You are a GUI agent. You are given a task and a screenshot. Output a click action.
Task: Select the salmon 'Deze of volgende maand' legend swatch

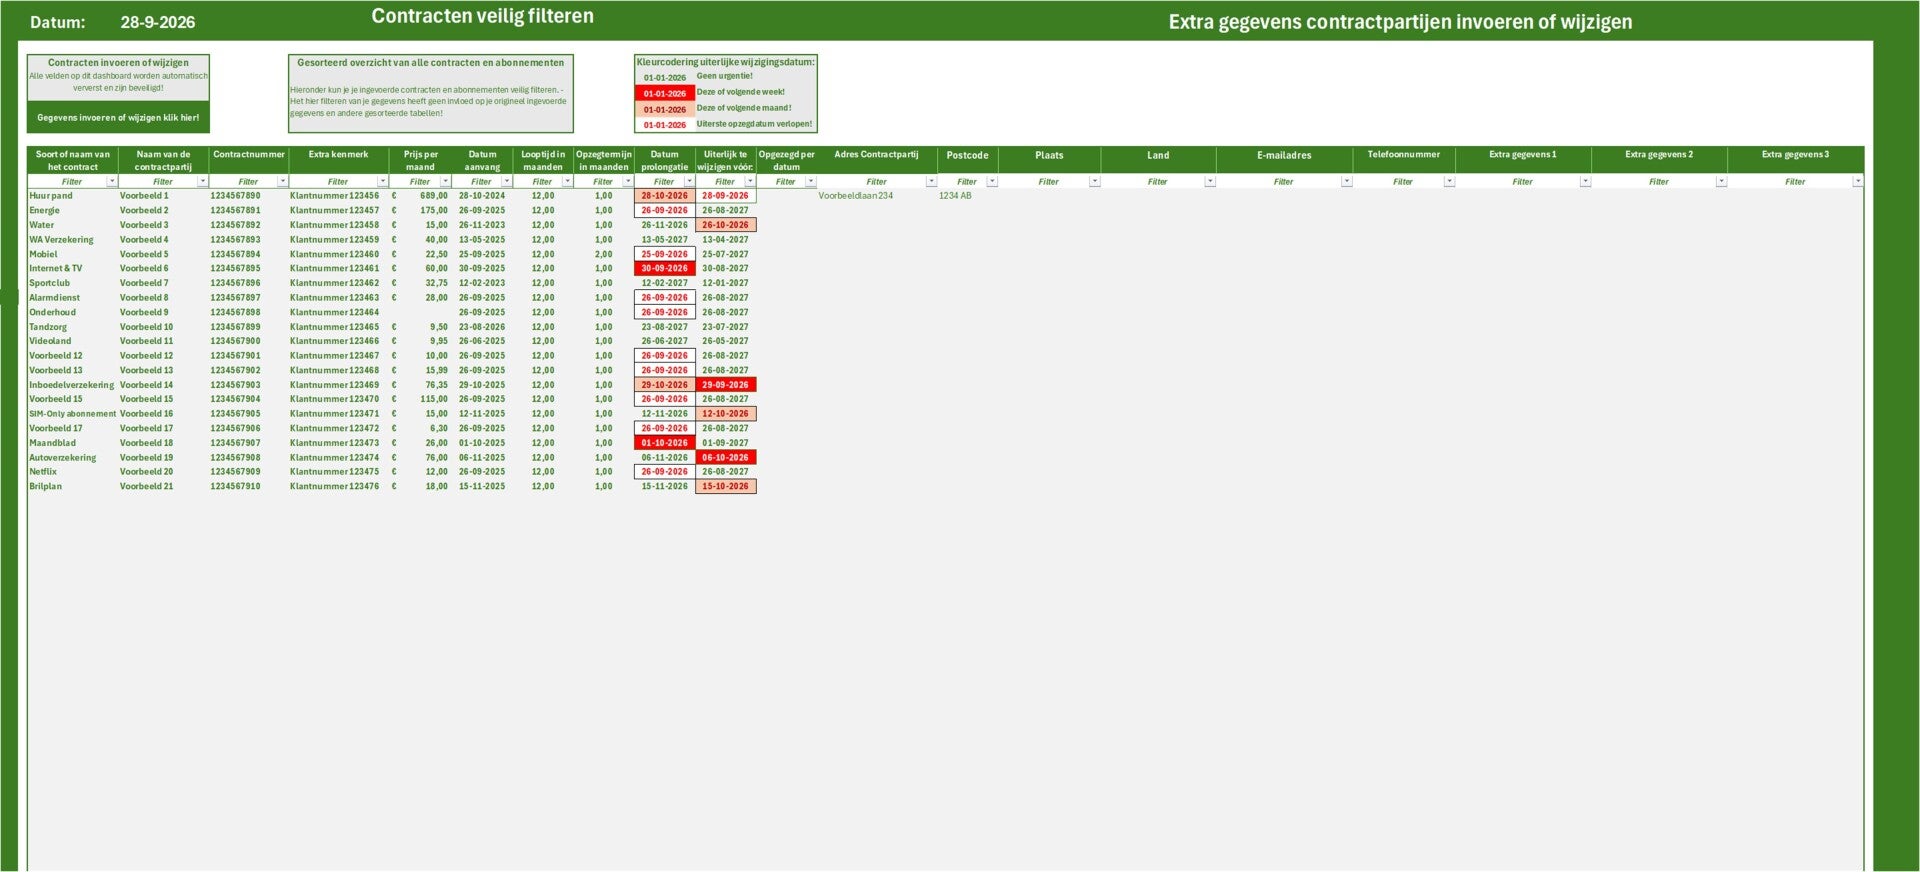point(665,109)
